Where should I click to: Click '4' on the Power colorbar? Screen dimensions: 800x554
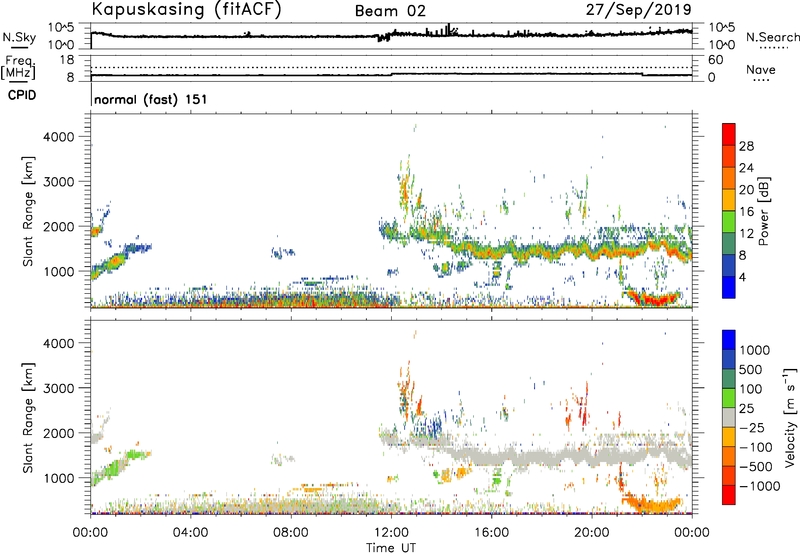point(742,277)
